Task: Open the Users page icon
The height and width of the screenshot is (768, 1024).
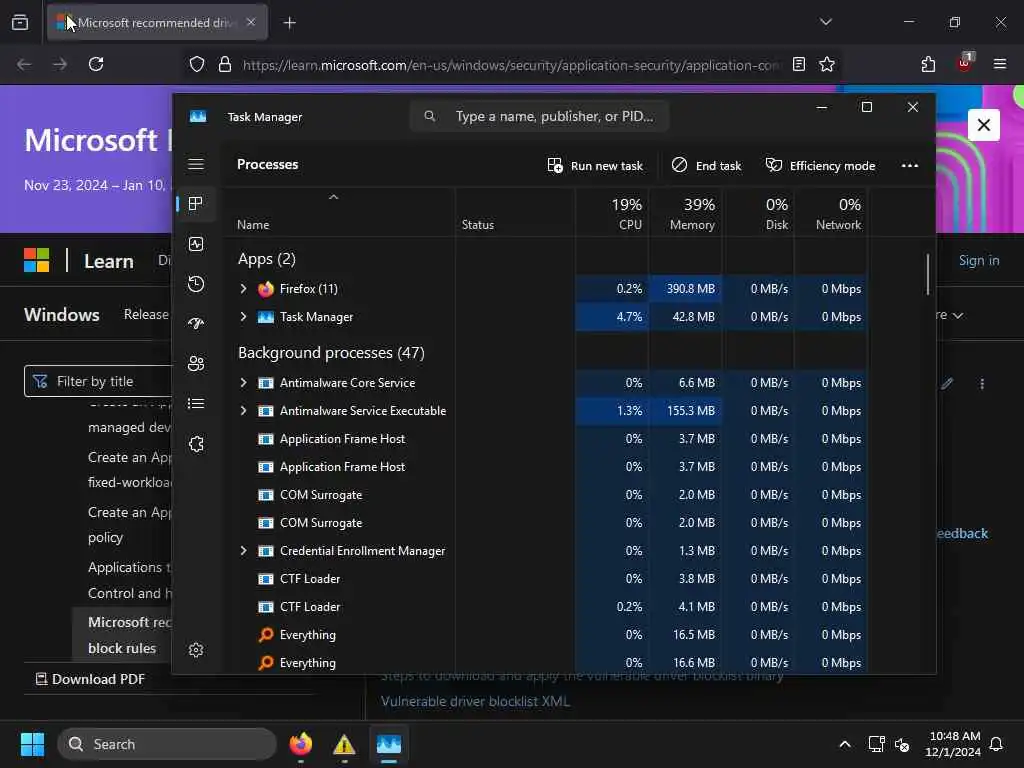Action: tap(196, 364)
